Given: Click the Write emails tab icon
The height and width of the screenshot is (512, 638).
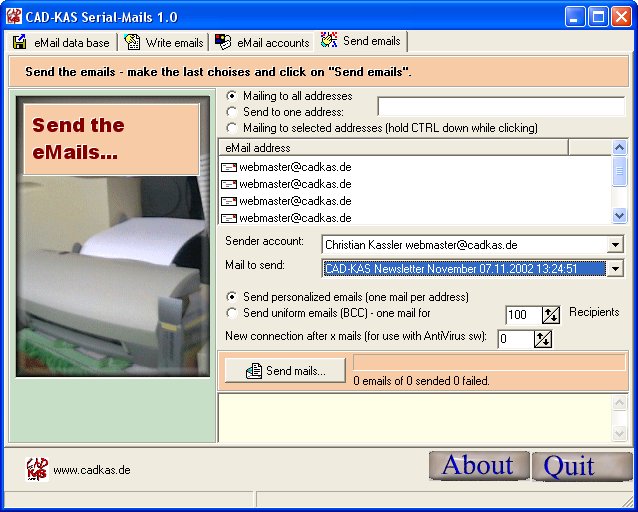Looking at the screenshot, I should [132, 42].
